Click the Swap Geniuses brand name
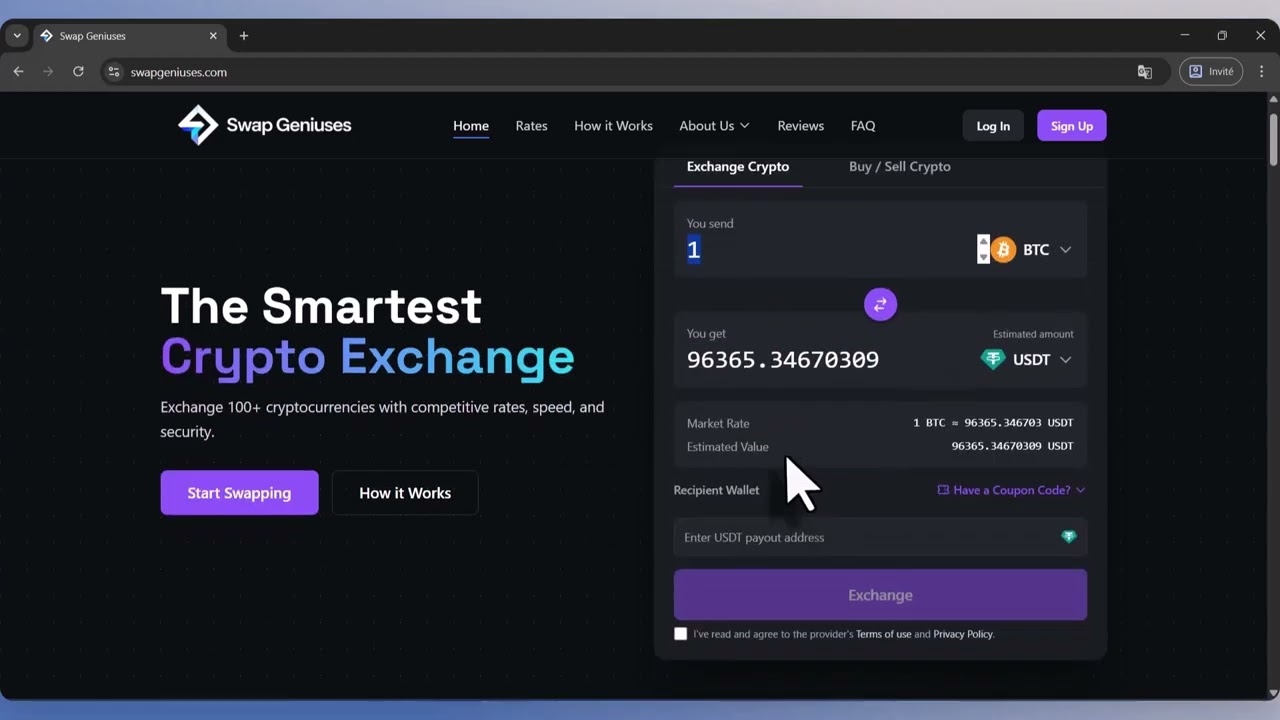 click(x=289, y=126)
